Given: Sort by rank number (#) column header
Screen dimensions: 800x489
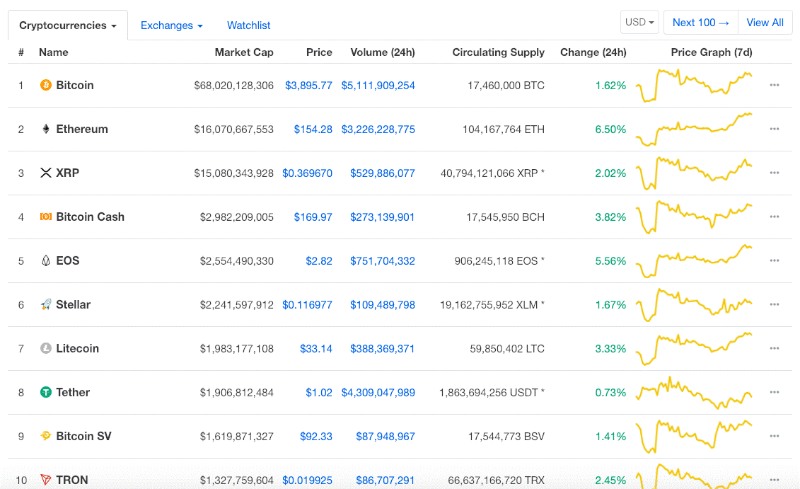Looking at the screenshot, I should pyautogui.click(x=21, y=52).
